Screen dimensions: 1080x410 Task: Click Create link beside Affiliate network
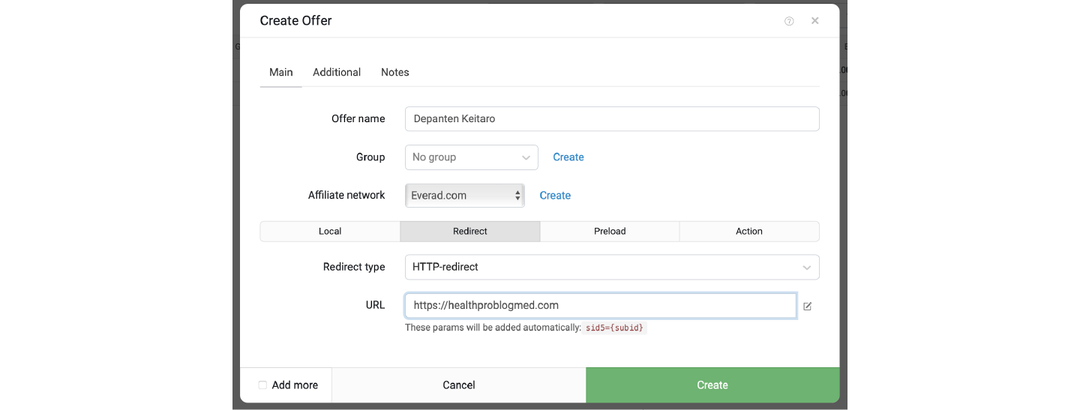555,195
